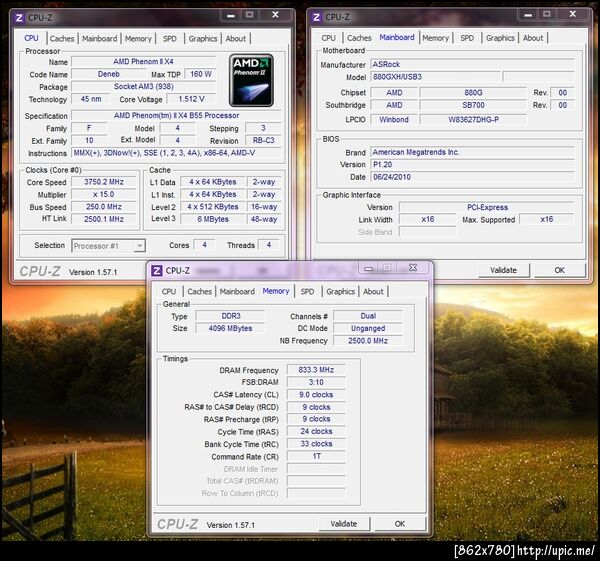Click the LPCIO value W83627DHG-P
This screenshot has width=600, height=561.
click(473, 120)
